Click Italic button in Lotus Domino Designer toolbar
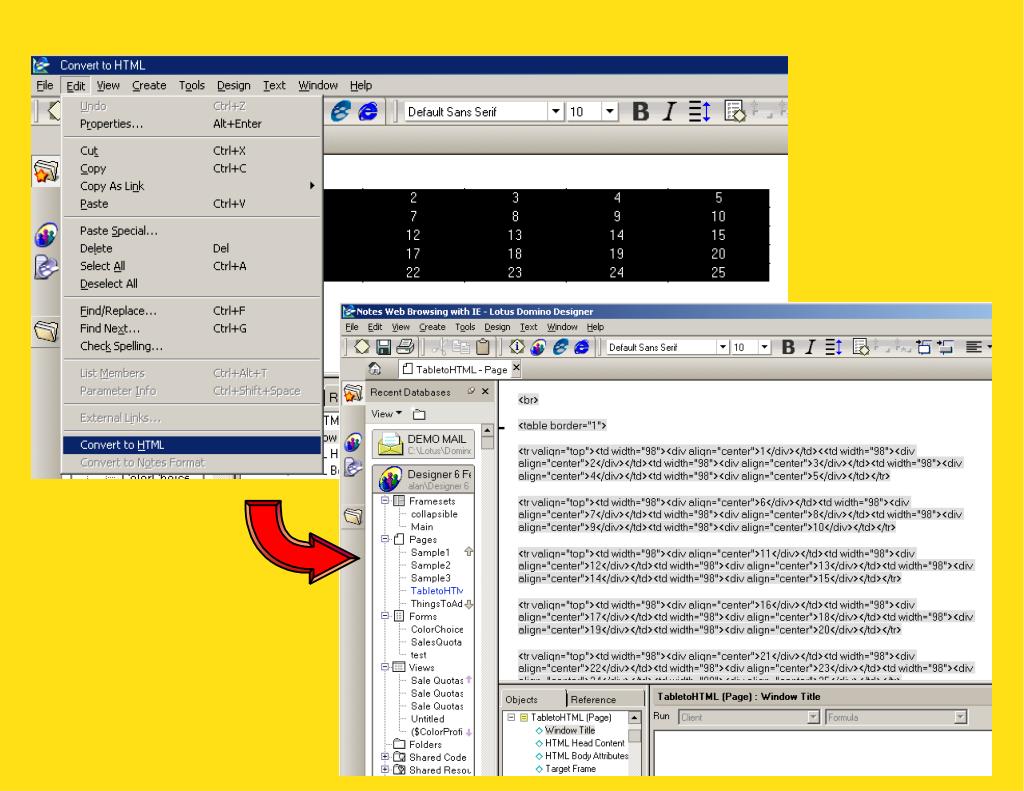Image resolution: width=1024 pixels, height=791 pixels. (810, 347)
